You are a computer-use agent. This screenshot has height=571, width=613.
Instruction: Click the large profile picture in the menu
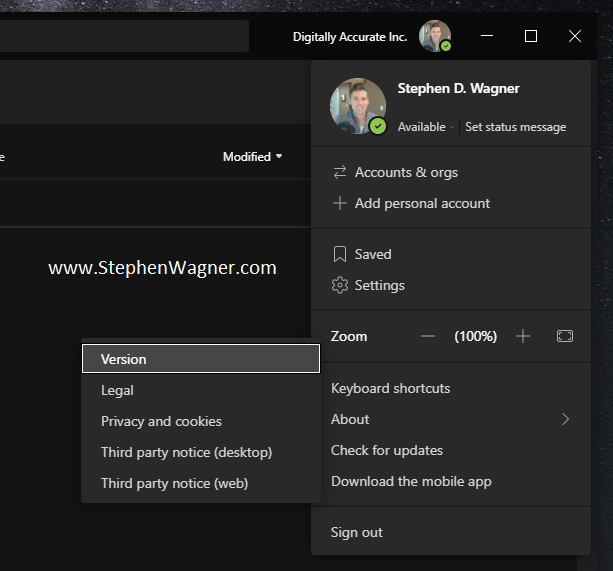(358, 106)
